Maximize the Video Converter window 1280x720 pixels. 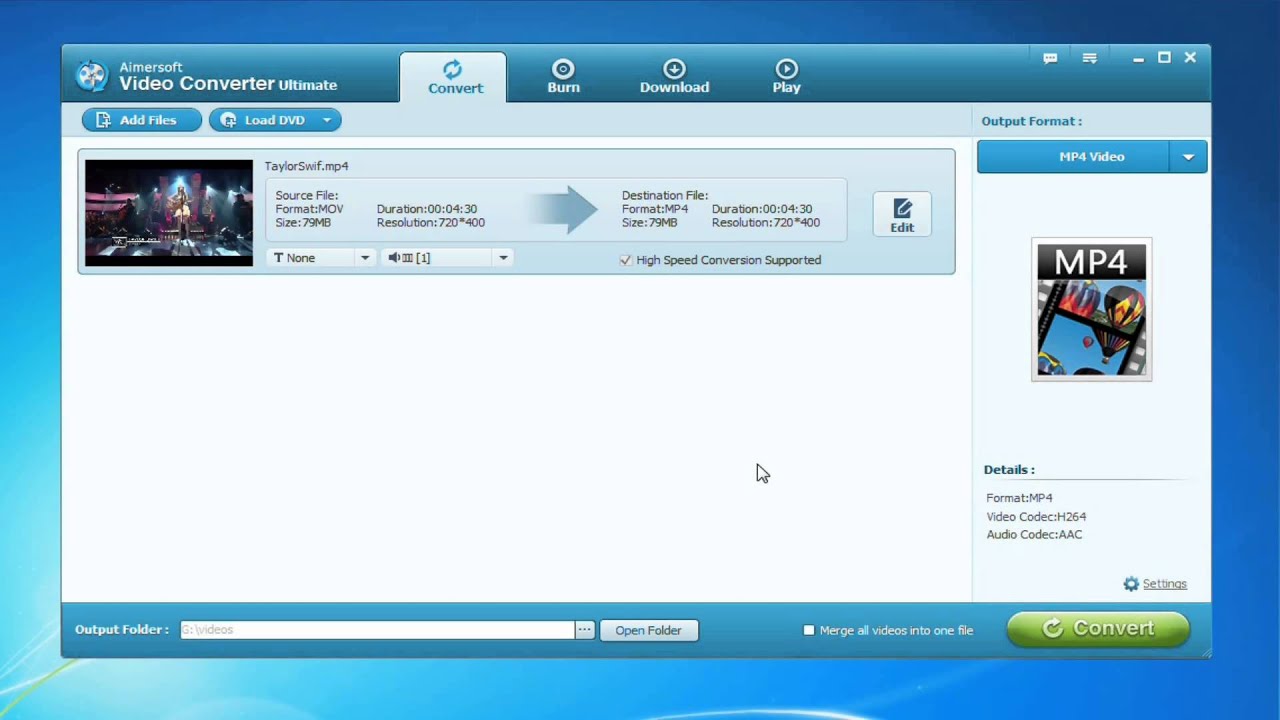pyautogui.click(x=1164, y=58)
